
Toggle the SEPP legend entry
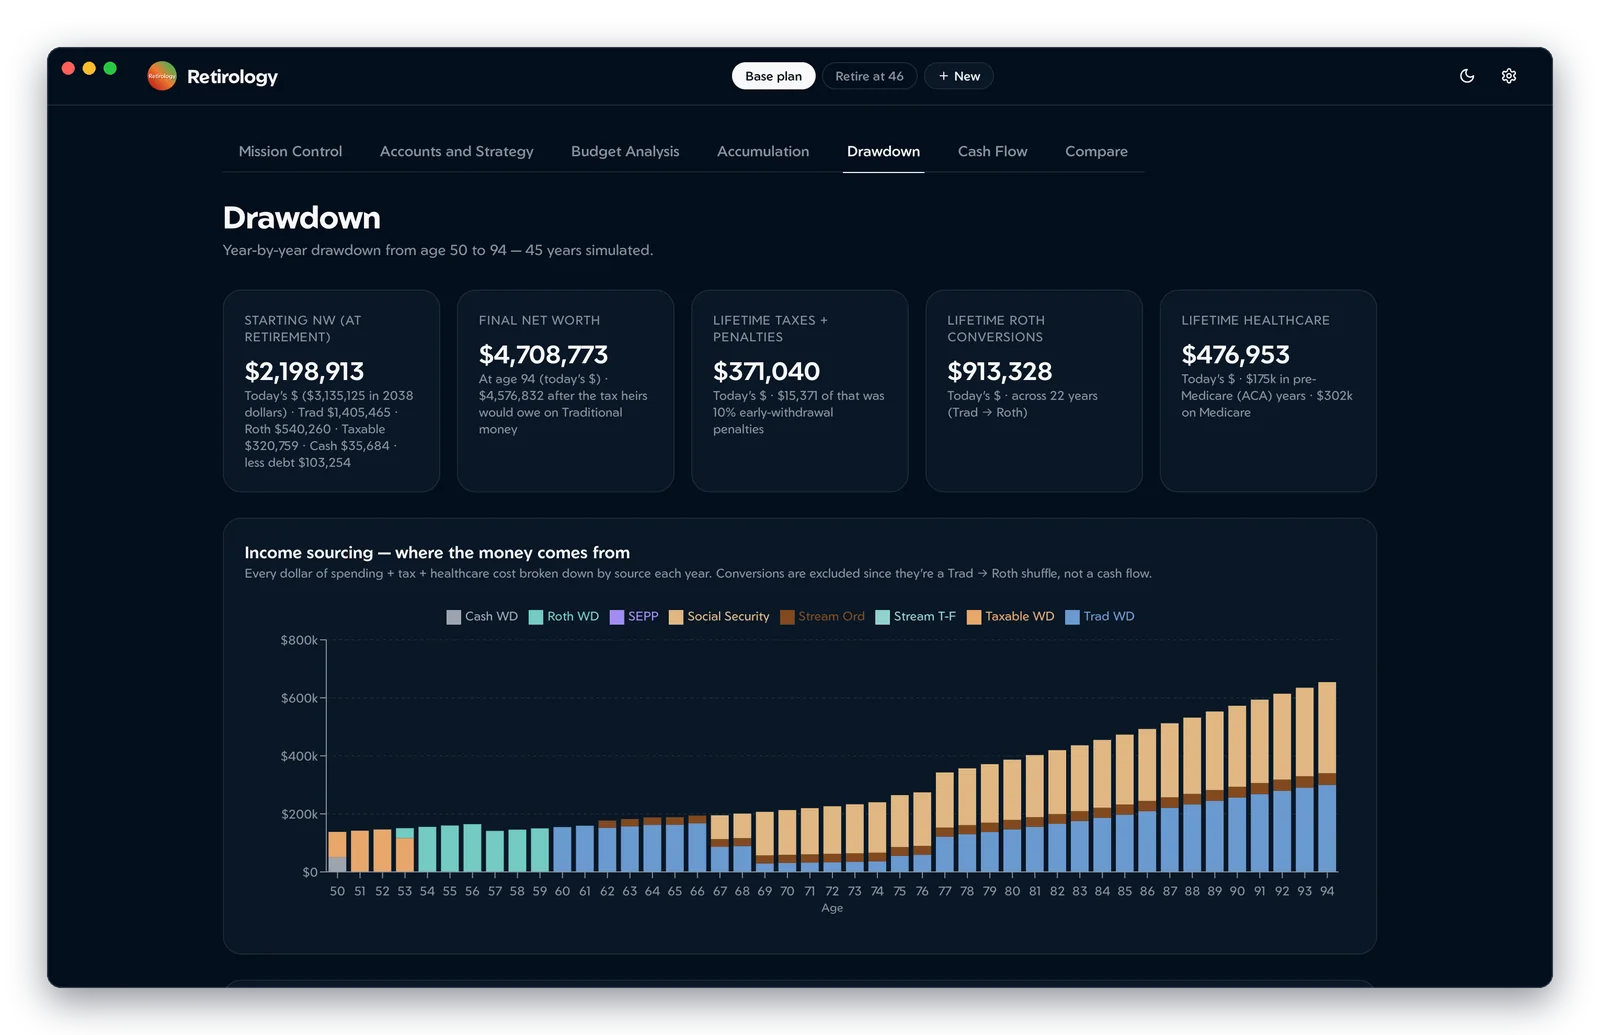(x=634, y=616)
